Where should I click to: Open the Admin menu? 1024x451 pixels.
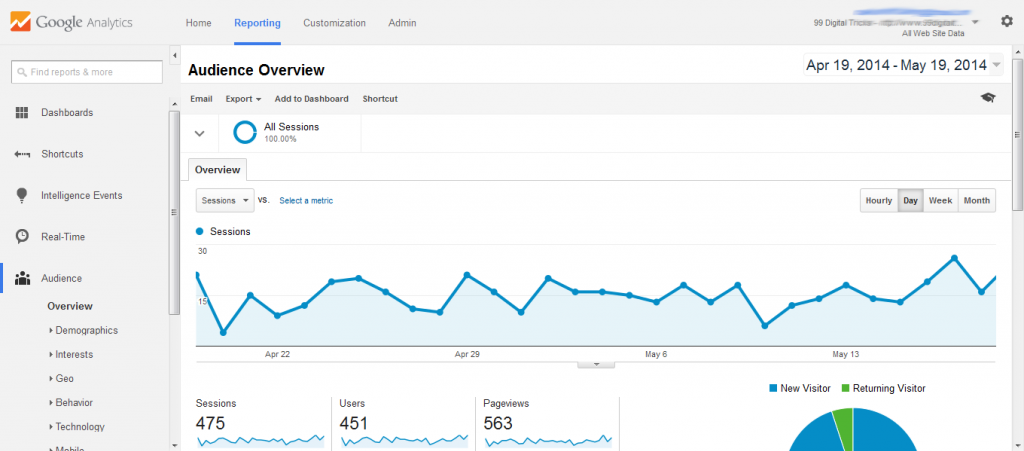pyautogui.click(x=402, y=23)
